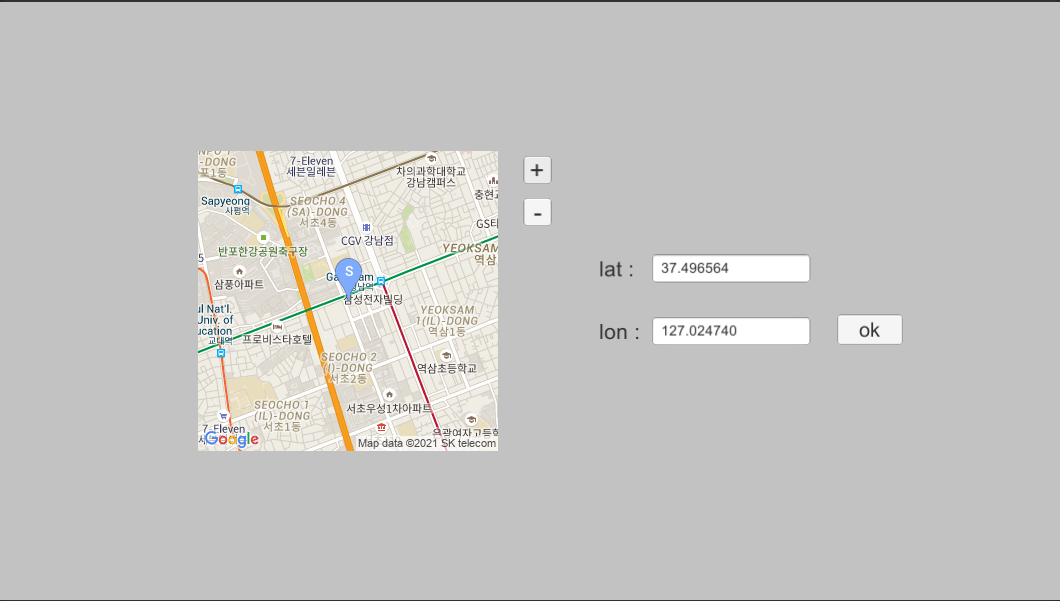The width and height of the screenshot is (1060, 601).
Task: Click the SEOCHO 1(IL)-DONG district label
Action: [282, 416]
